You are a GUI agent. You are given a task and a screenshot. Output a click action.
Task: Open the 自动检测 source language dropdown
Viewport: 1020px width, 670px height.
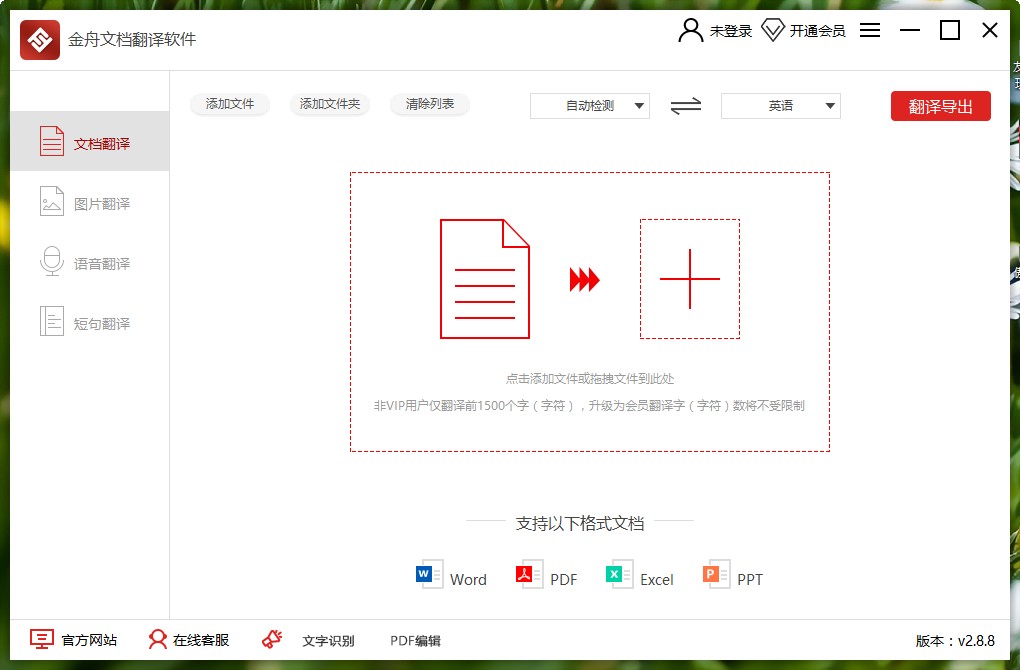pos(589,105)
